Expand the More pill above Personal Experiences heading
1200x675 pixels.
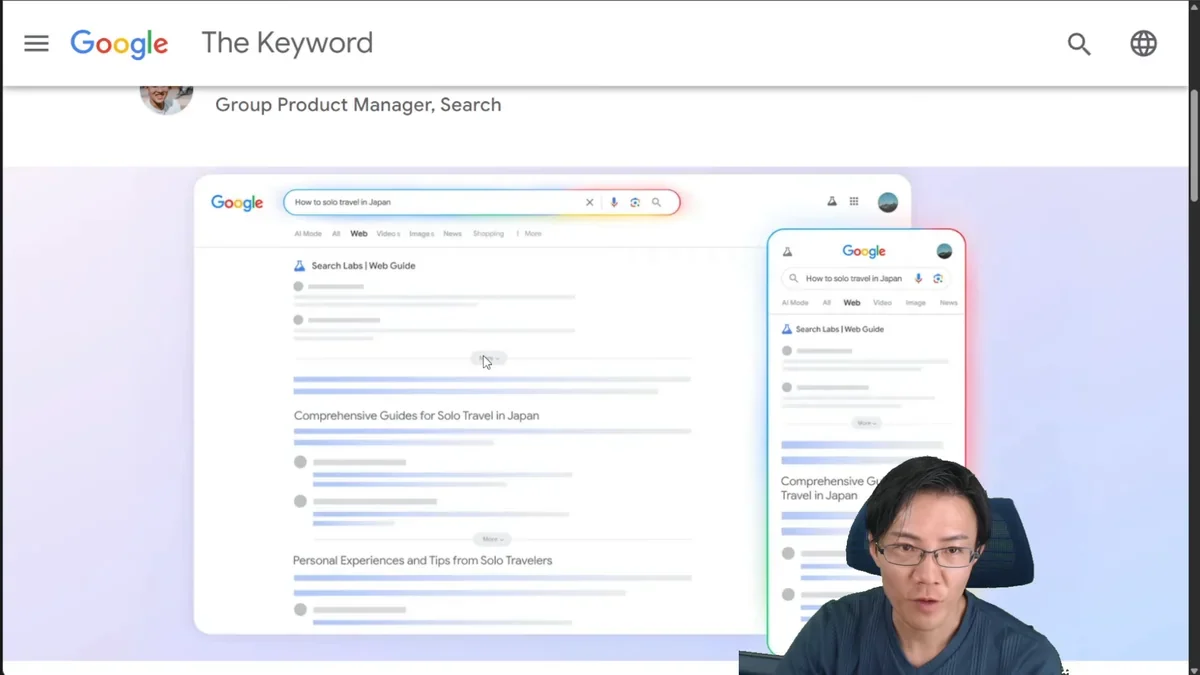tap(491, 539)
